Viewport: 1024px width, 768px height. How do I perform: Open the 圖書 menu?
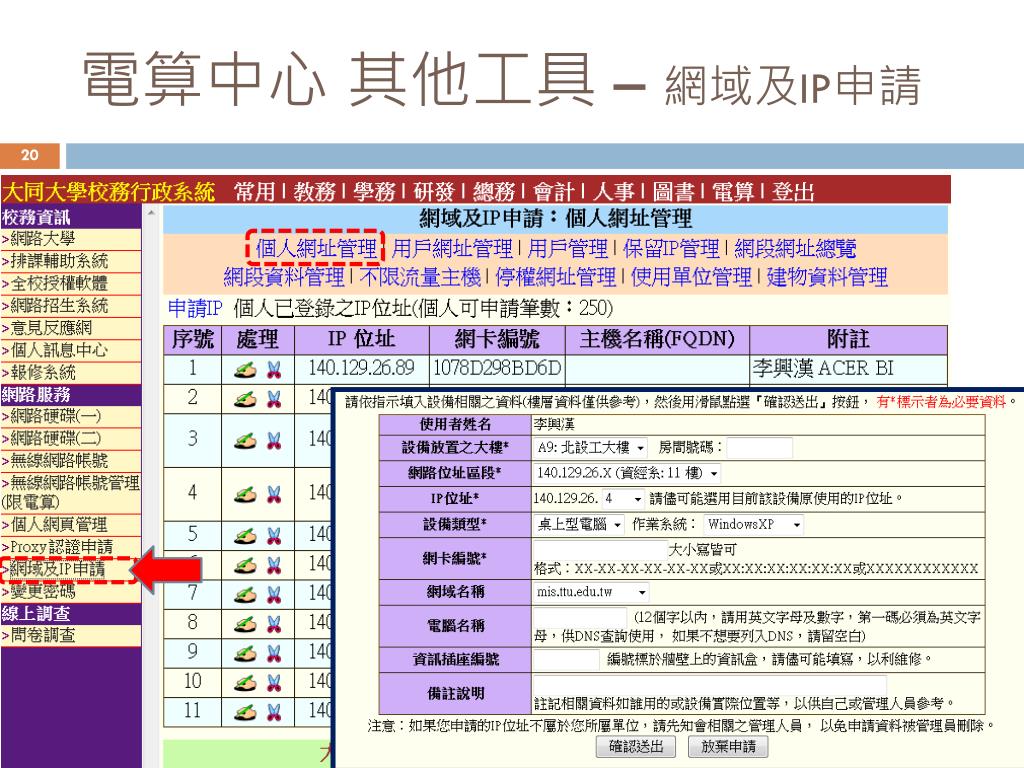tap(673, 191)
